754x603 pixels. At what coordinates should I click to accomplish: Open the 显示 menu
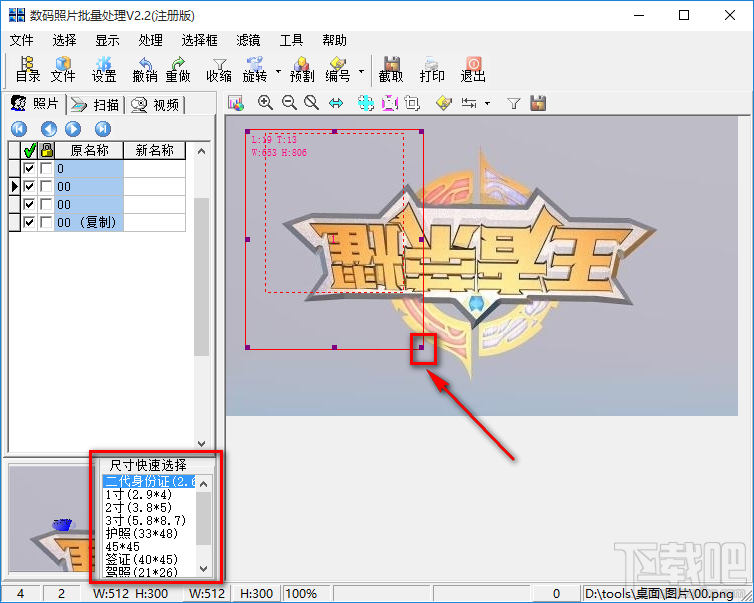[x=107, y=40]
